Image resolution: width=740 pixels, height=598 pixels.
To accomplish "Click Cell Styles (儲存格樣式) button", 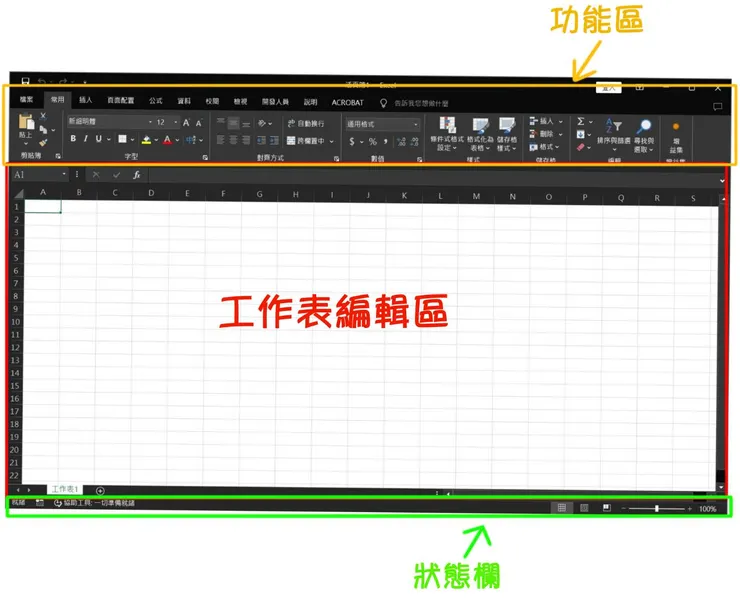I will [x=507, y=135].
